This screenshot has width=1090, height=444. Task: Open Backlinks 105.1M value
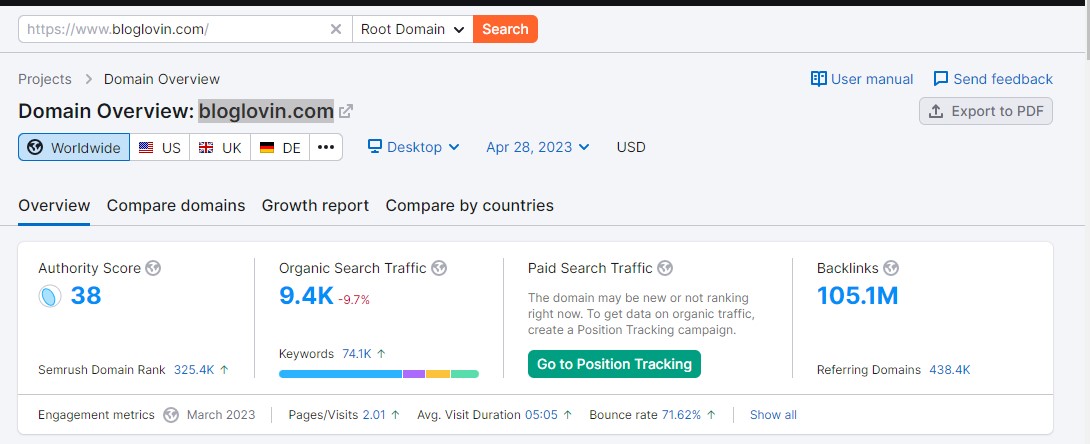pos(858,296)
